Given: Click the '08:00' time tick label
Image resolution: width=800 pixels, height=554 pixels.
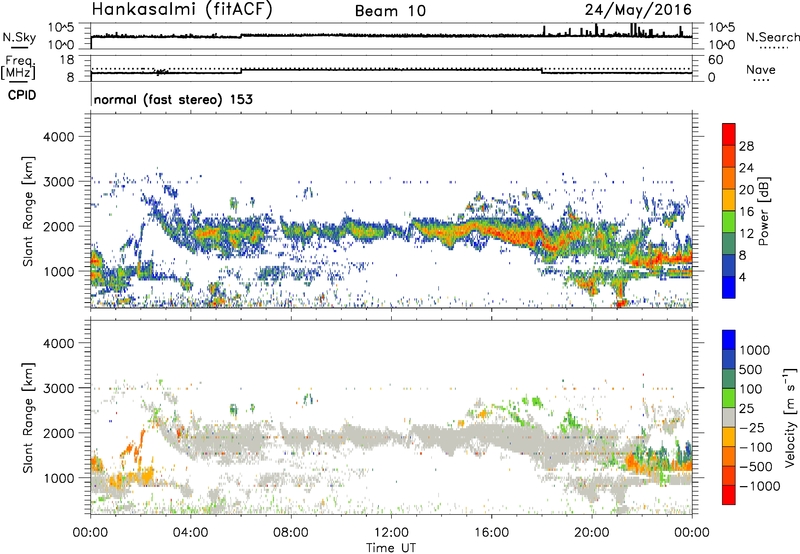Looking at the screenshot, I should (291, 533).
